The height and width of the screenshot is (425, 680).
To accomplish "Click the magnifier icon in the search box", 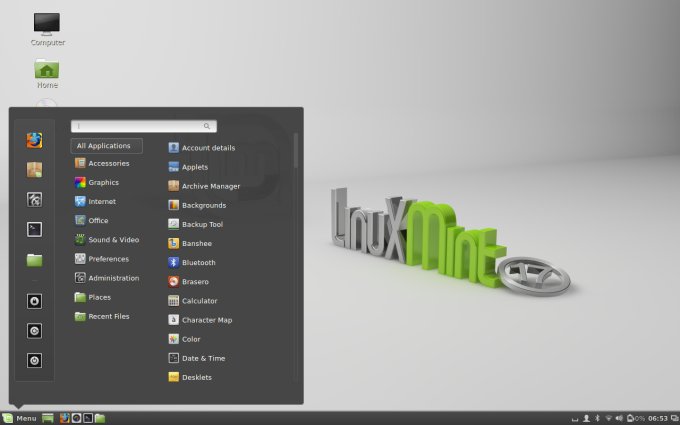I will coord(207,126).
